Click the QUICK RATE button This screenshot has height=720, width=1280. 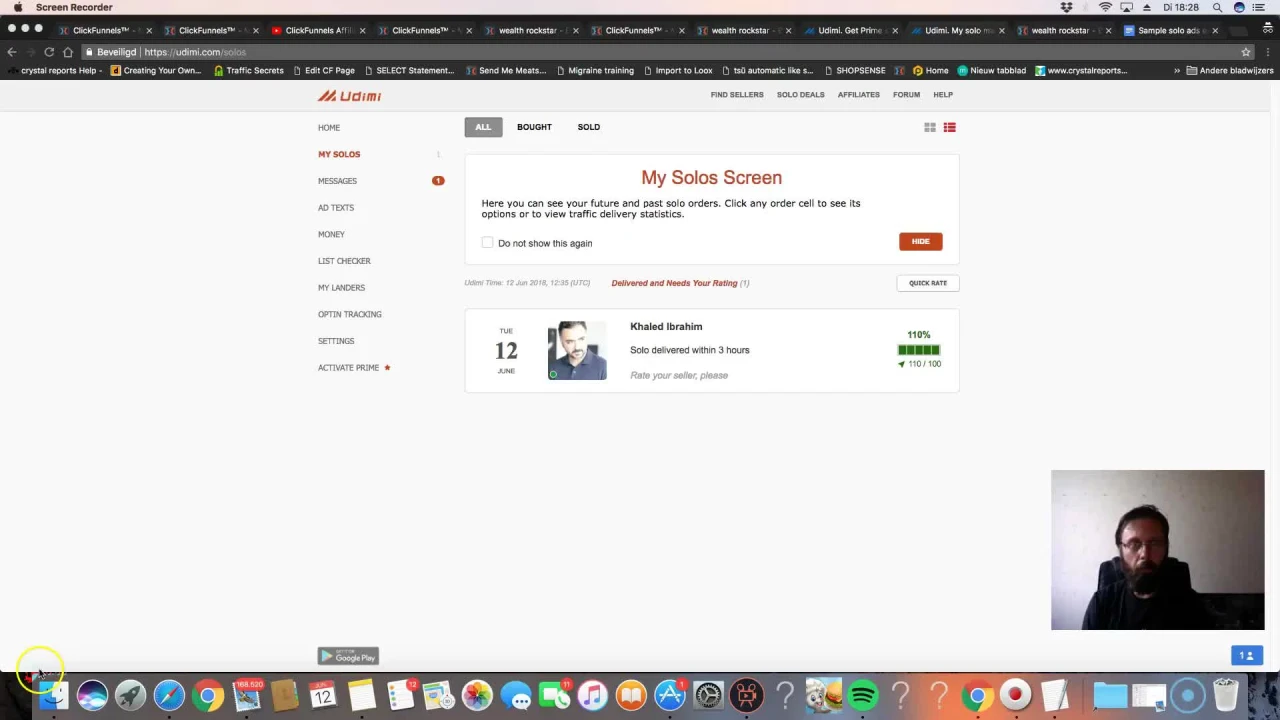pyautogui.click(x=928, y=283)
